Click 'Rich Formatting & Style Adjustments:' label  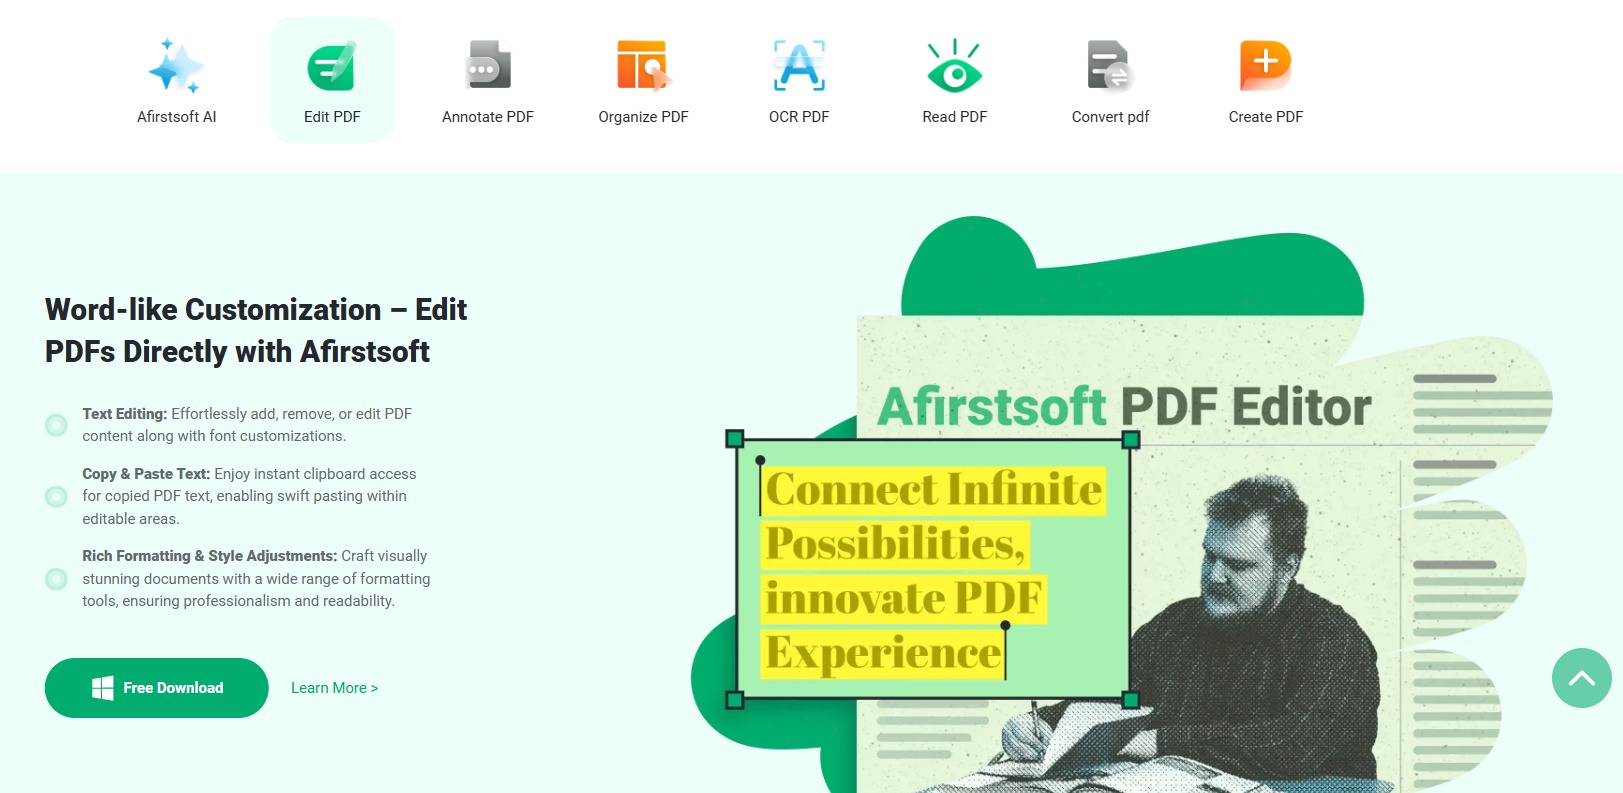click(209, 556)
